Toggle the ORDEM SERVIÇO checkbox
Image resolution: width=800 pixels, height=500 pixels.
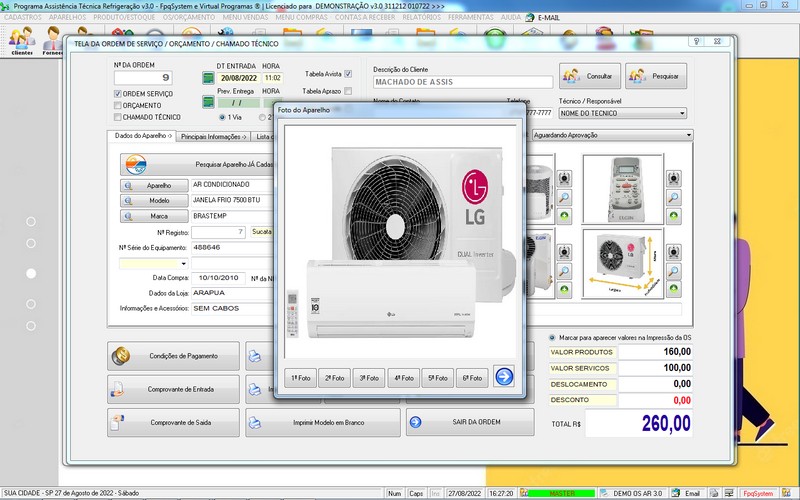pyautogui.click(x=118, y=94)
